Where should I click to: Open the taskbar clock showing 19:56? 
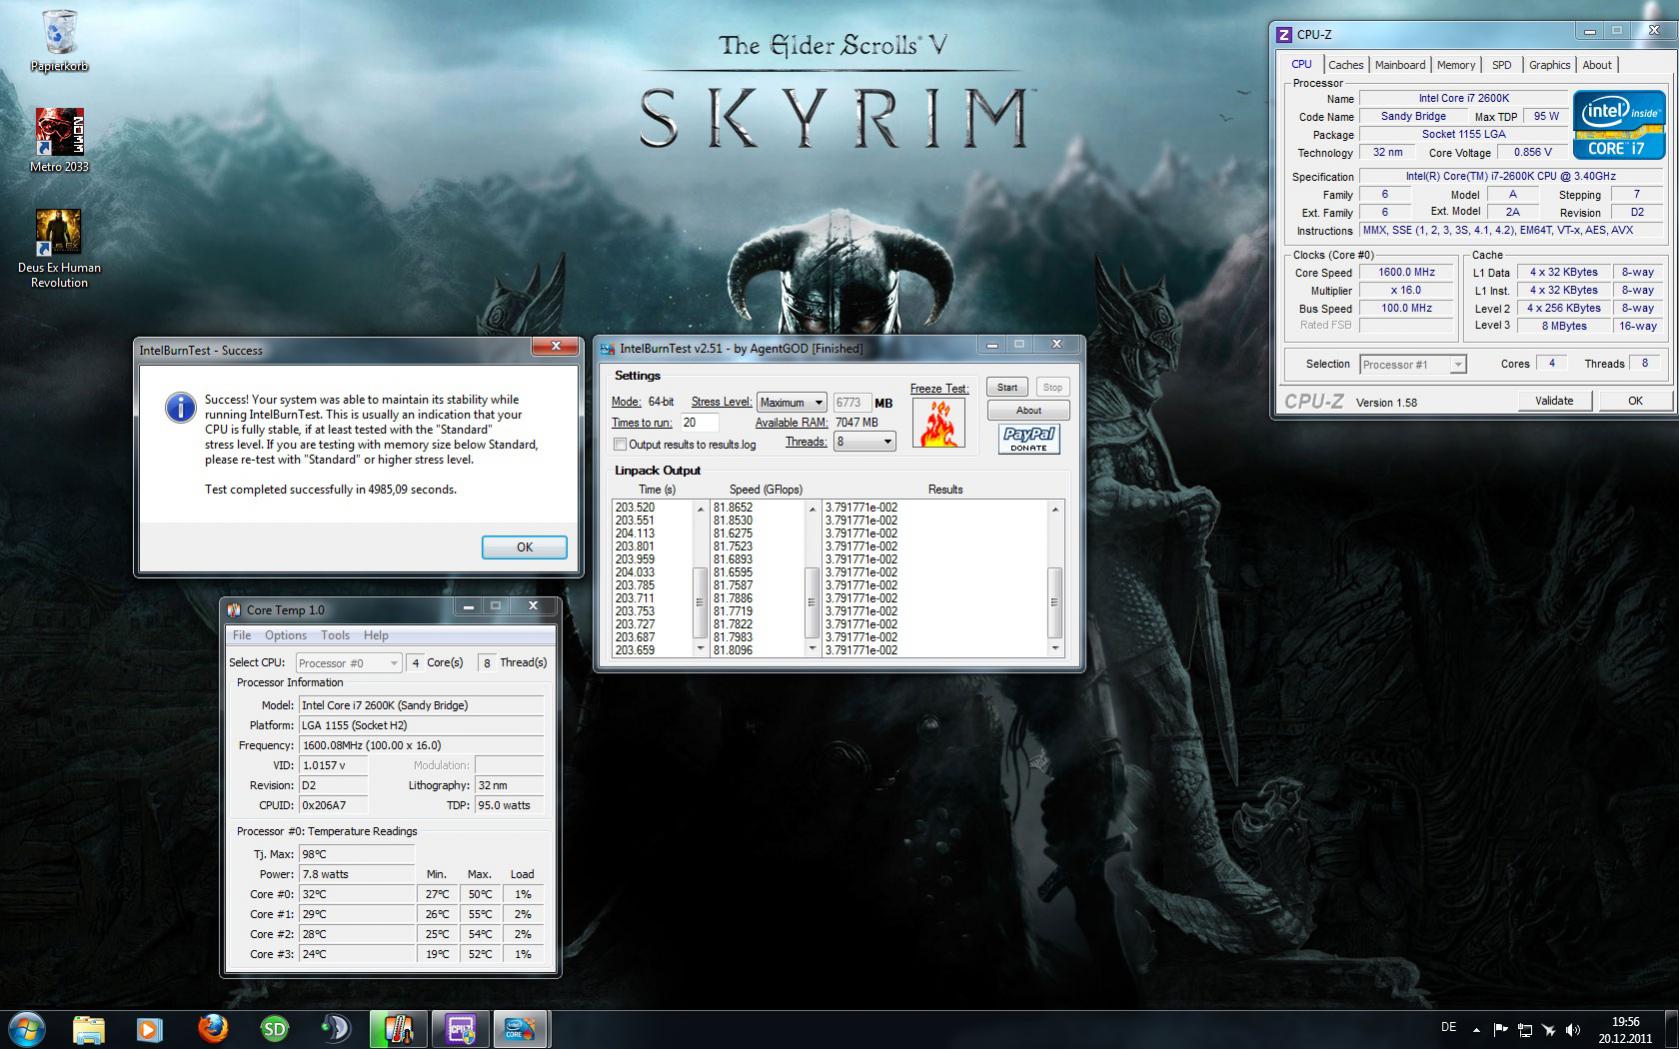(1625, 1029)
